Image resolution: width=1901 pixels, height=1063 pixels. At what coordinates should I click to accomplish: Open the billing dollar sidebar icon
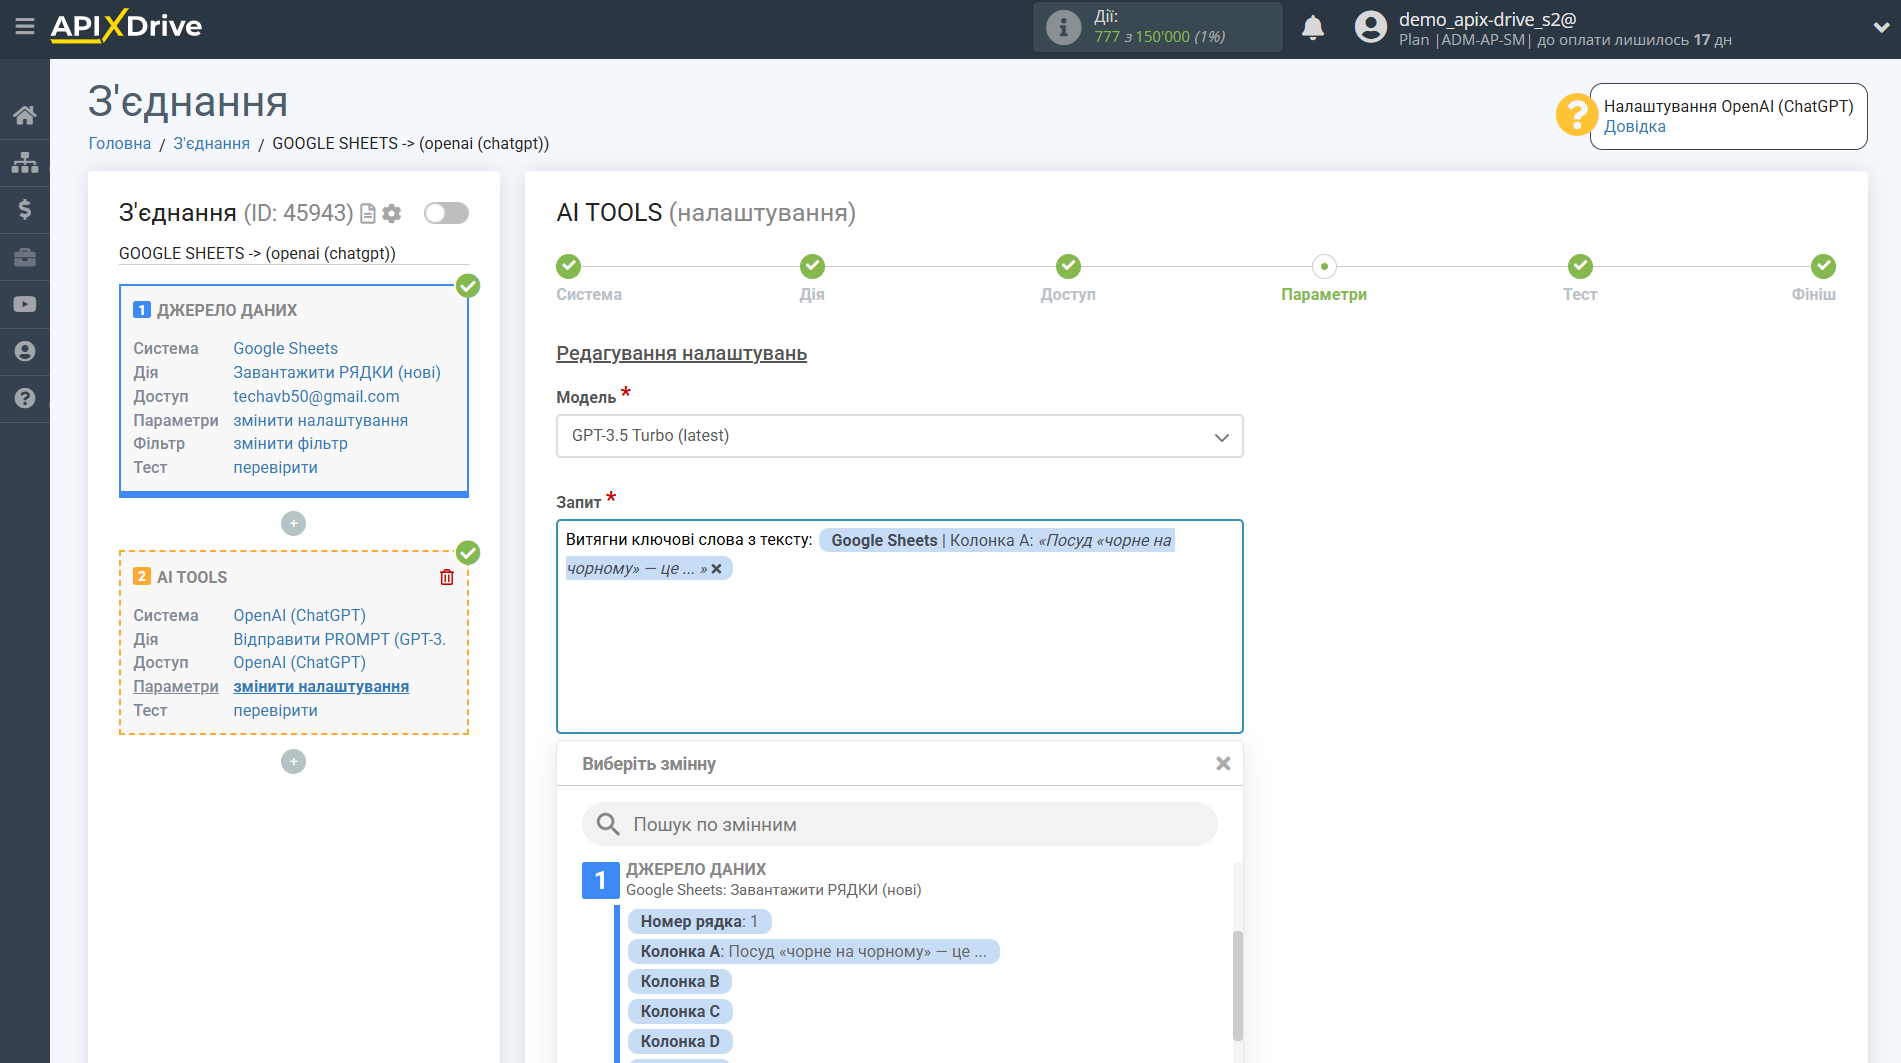click(25, 209)
